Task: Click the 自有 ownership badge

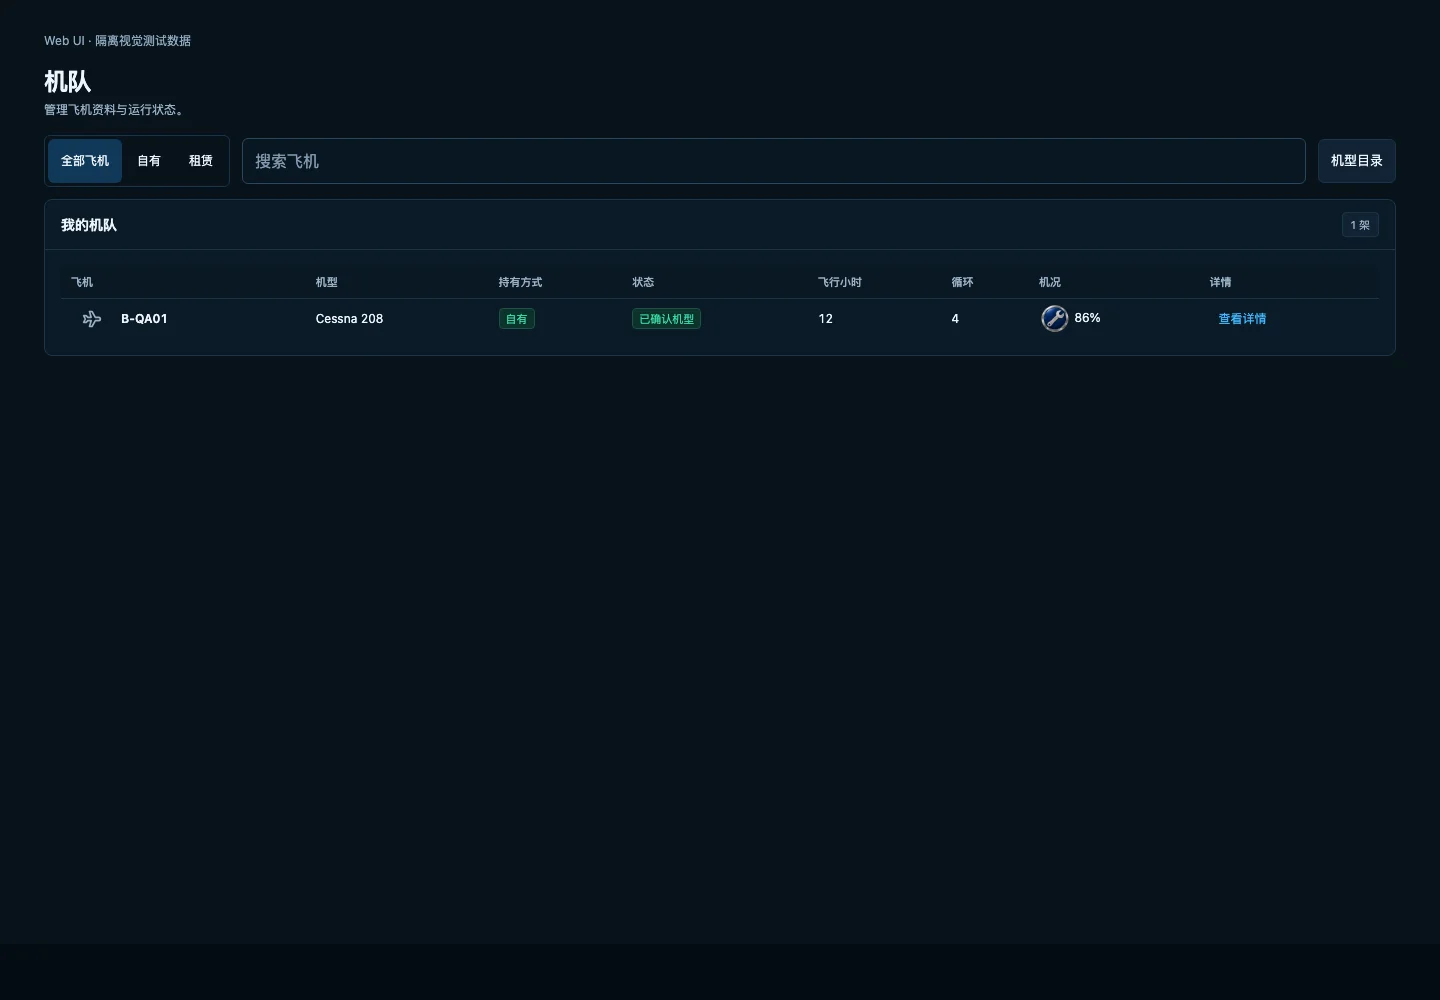Action: click(516, 319)
